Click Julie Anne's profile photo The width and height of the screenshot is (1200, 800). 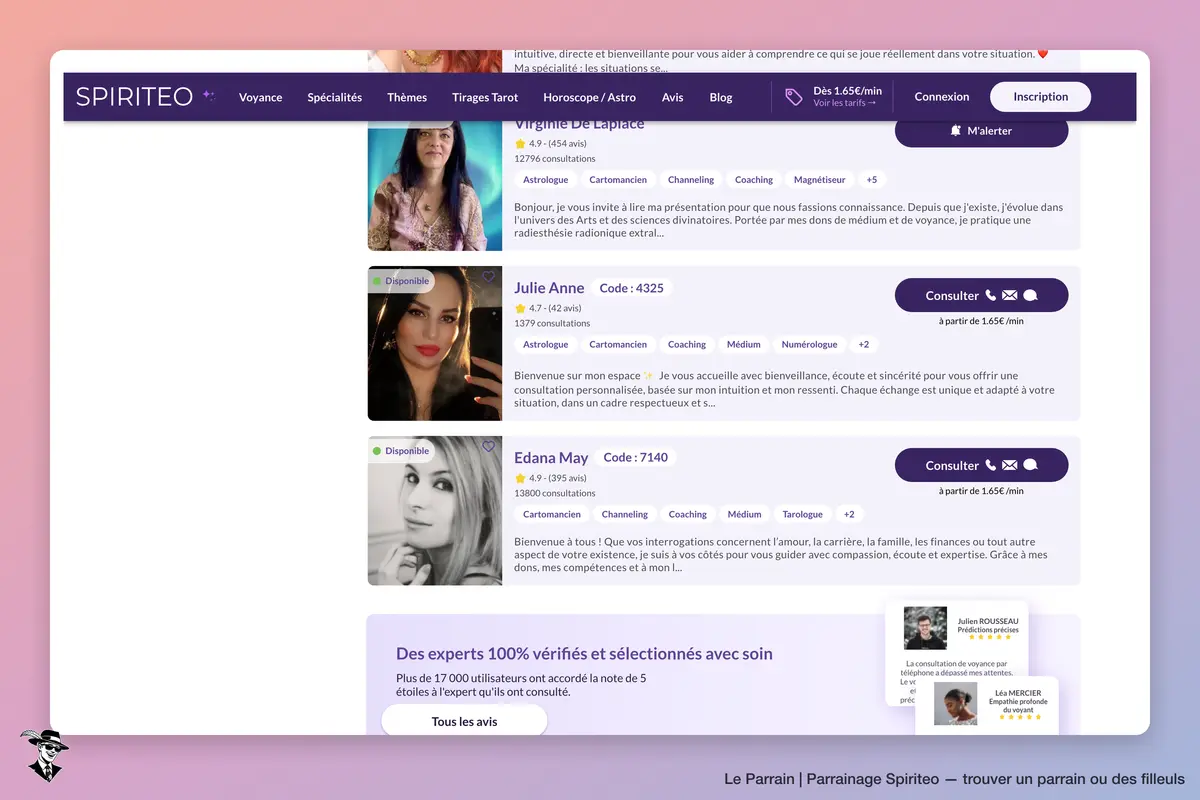point(435,343)
